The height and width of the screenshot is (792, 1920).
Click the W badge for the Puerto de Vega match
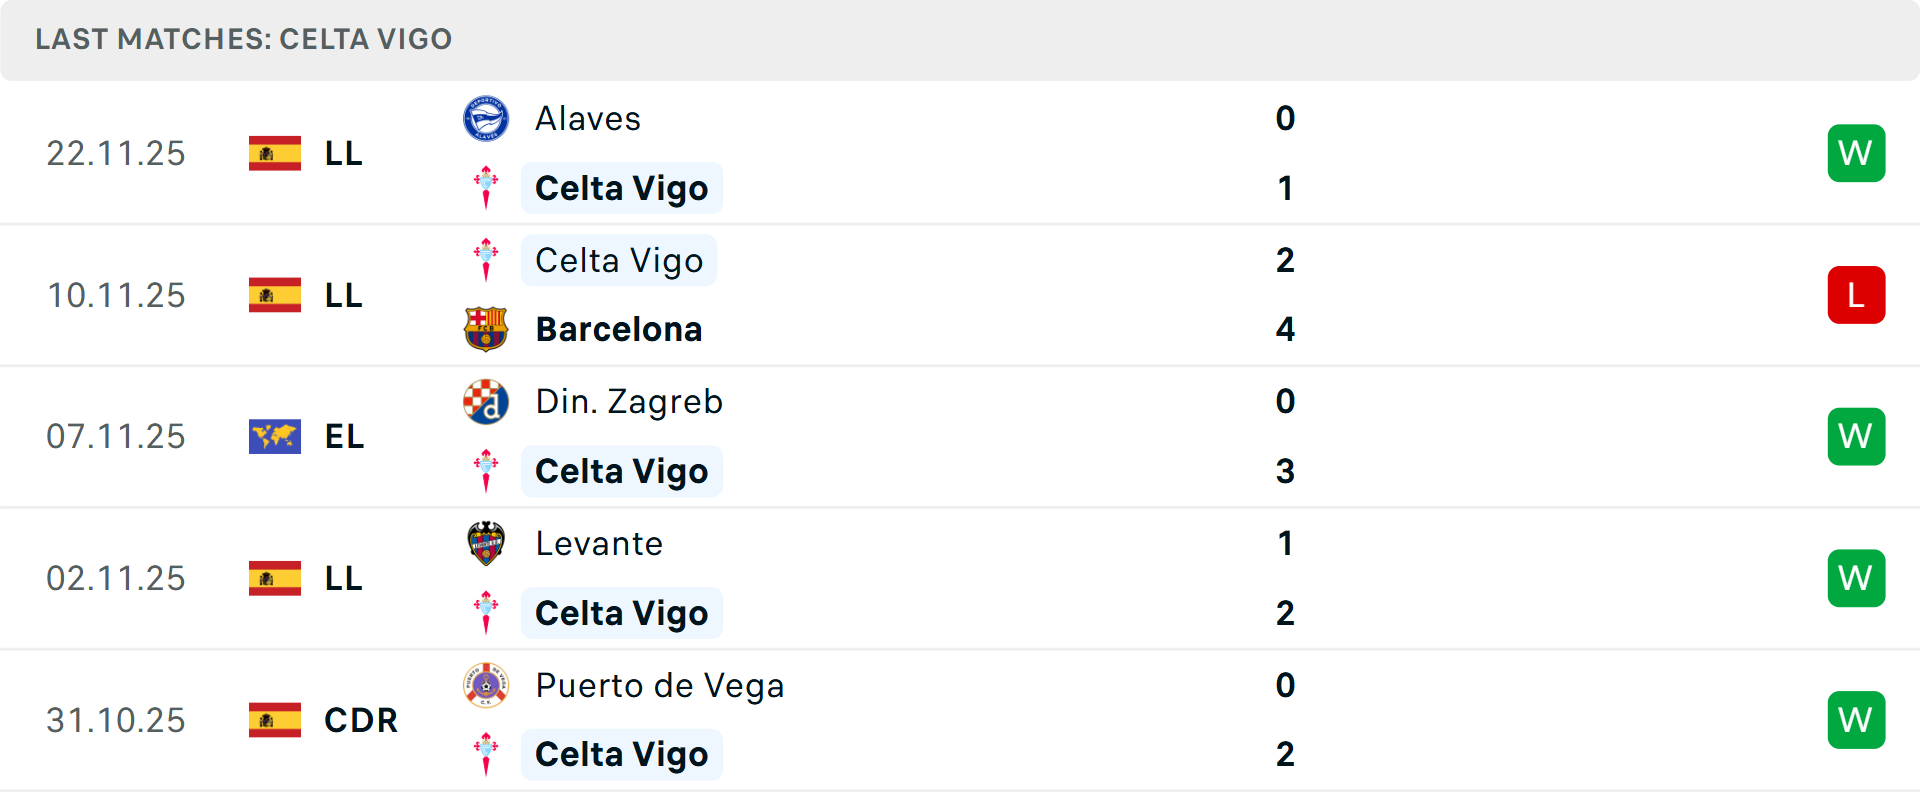(1857, 720)
